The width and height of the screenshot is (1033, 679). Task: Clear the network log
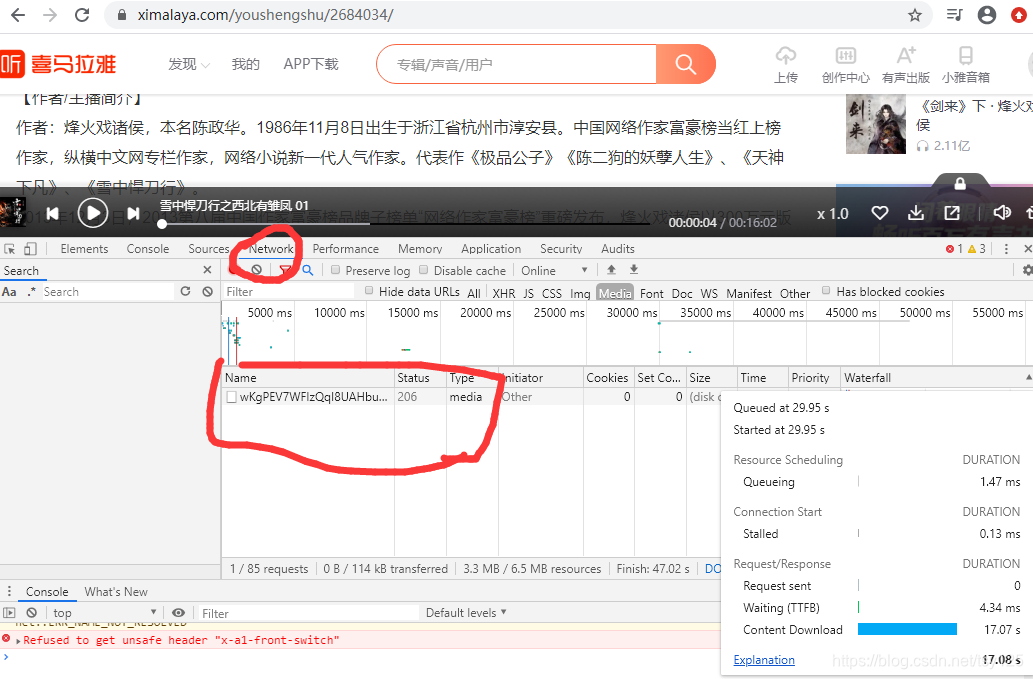pos(257,270)
